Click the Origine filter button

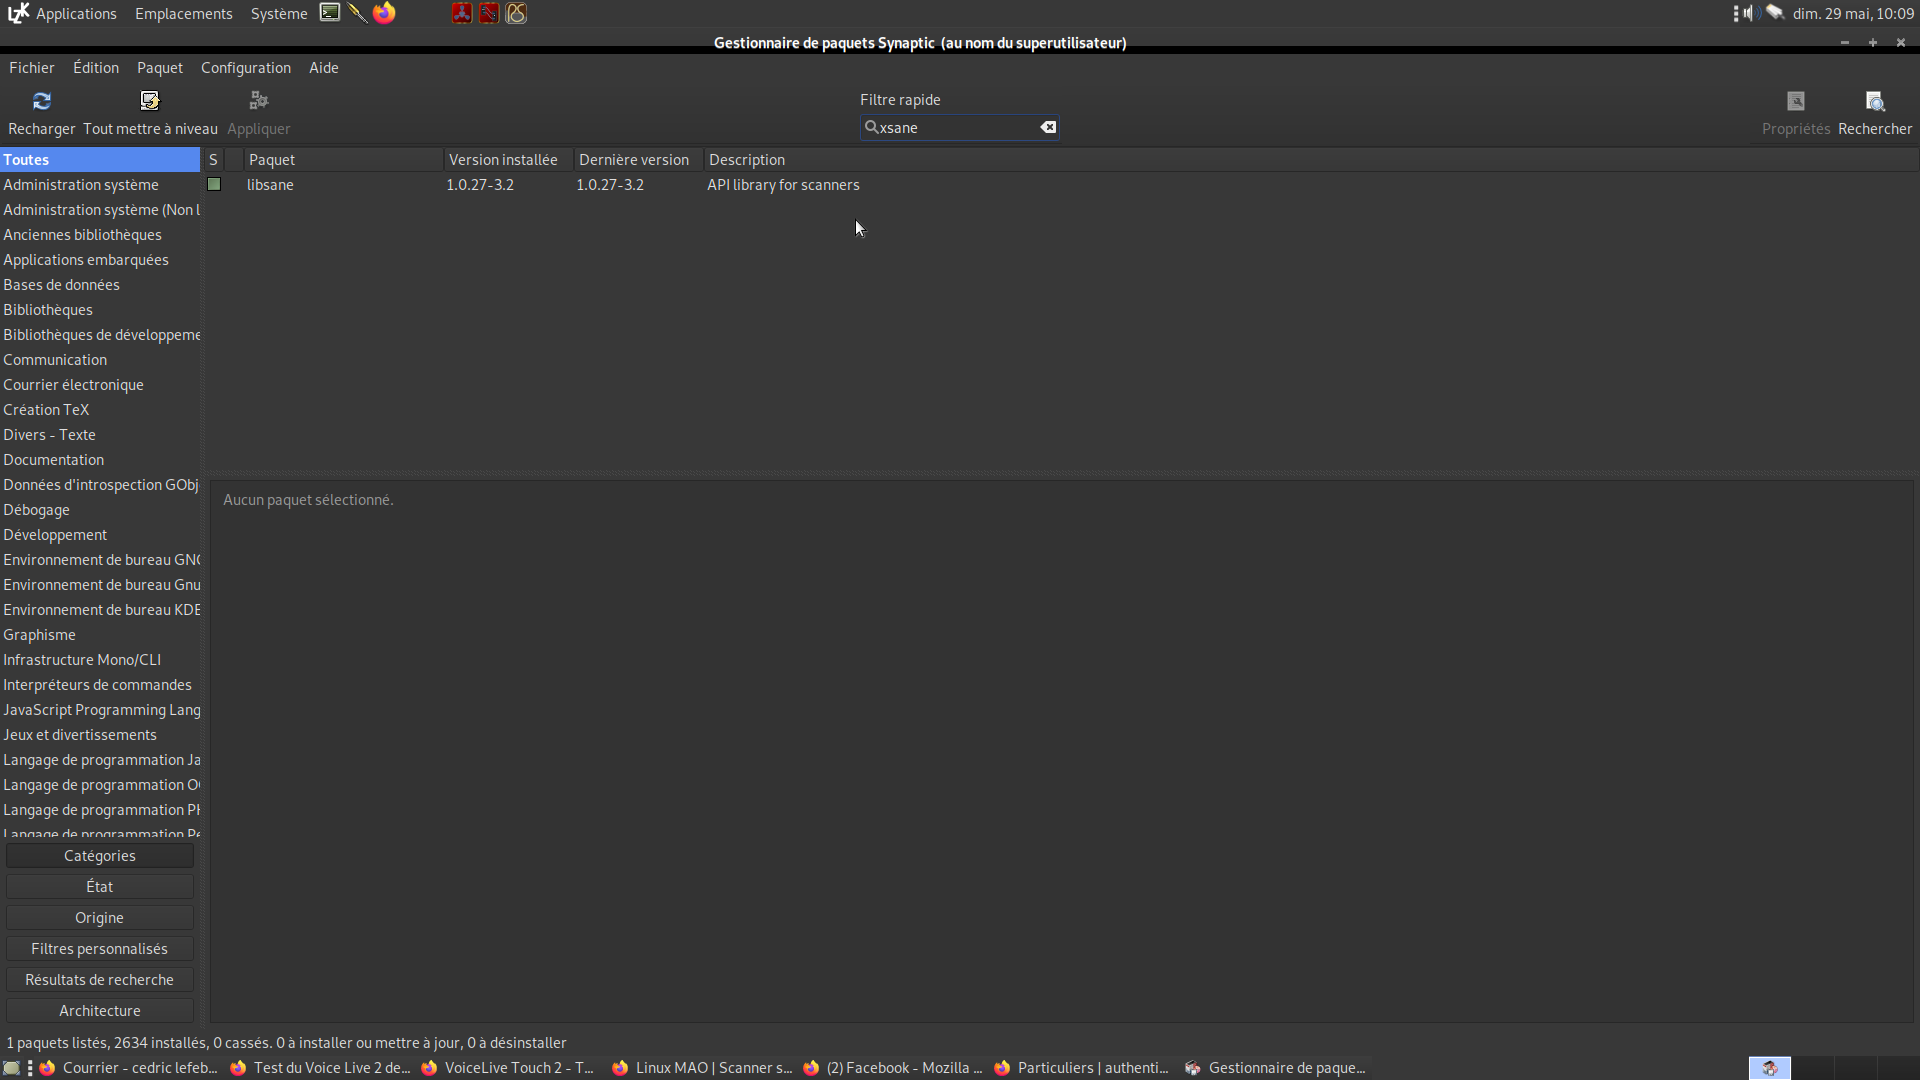click(x=100, y=918)
